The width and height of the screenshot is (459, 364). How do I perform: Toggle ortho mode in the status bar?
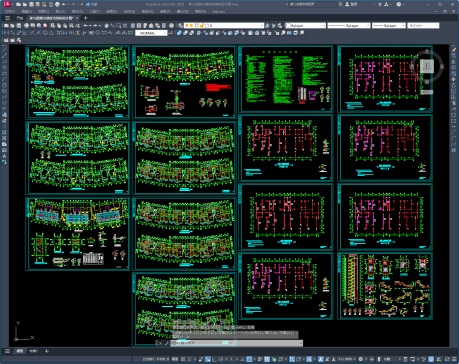pos(214,359)
